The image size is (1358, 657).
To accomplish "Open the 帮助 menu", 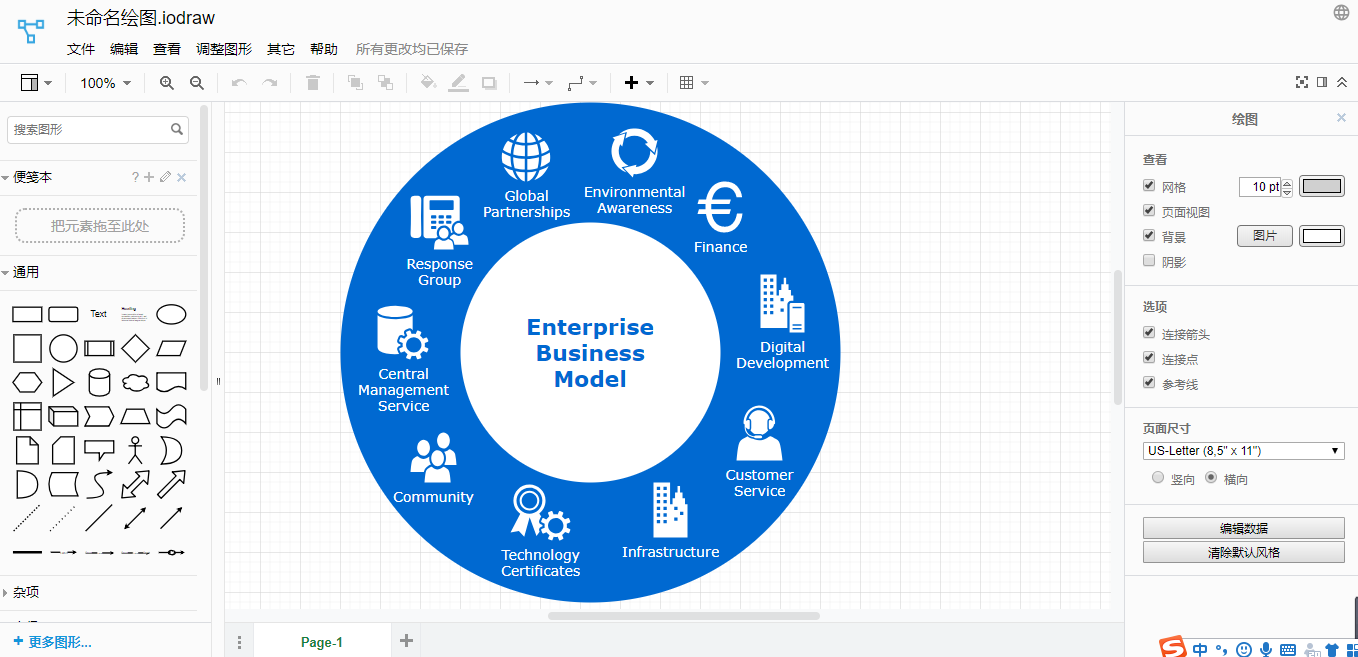I will click(x=324, y=49).
